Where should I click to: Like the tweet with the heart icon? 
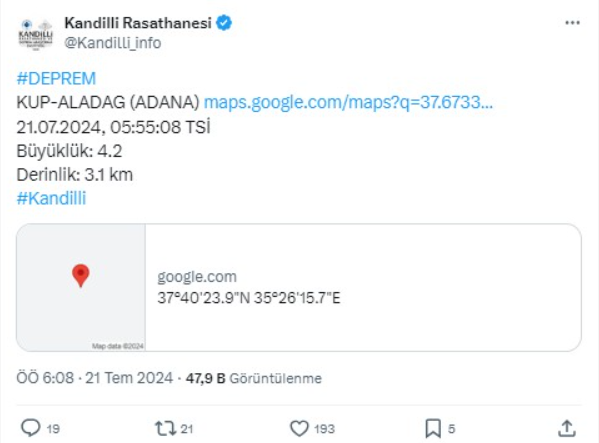point(299,428)
